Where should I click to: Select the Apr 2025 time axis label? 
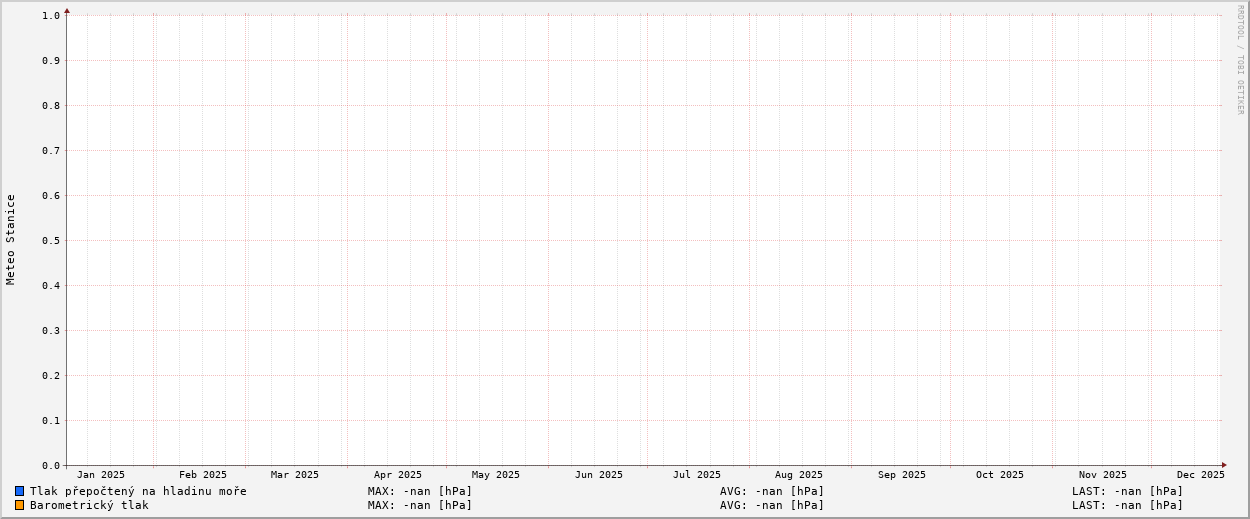coord(398,475)
